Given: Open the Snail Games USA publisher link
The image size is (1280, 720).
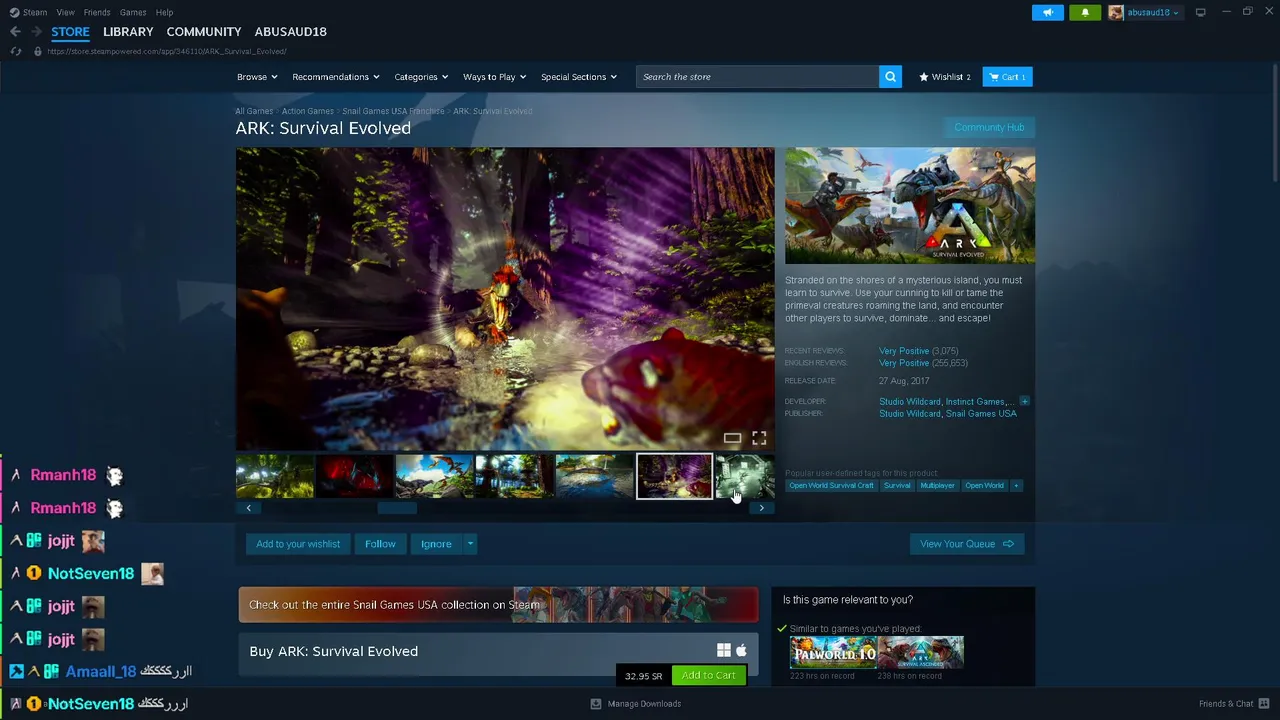Looking at the screenshot, I should click(x=981, y=414).
